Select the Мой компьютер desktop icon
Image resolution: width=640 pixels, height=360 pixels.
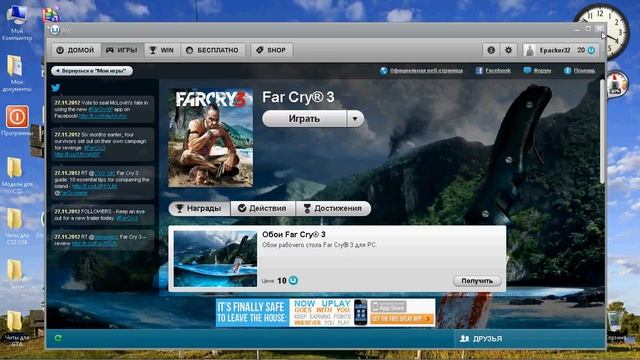[17, 22]
